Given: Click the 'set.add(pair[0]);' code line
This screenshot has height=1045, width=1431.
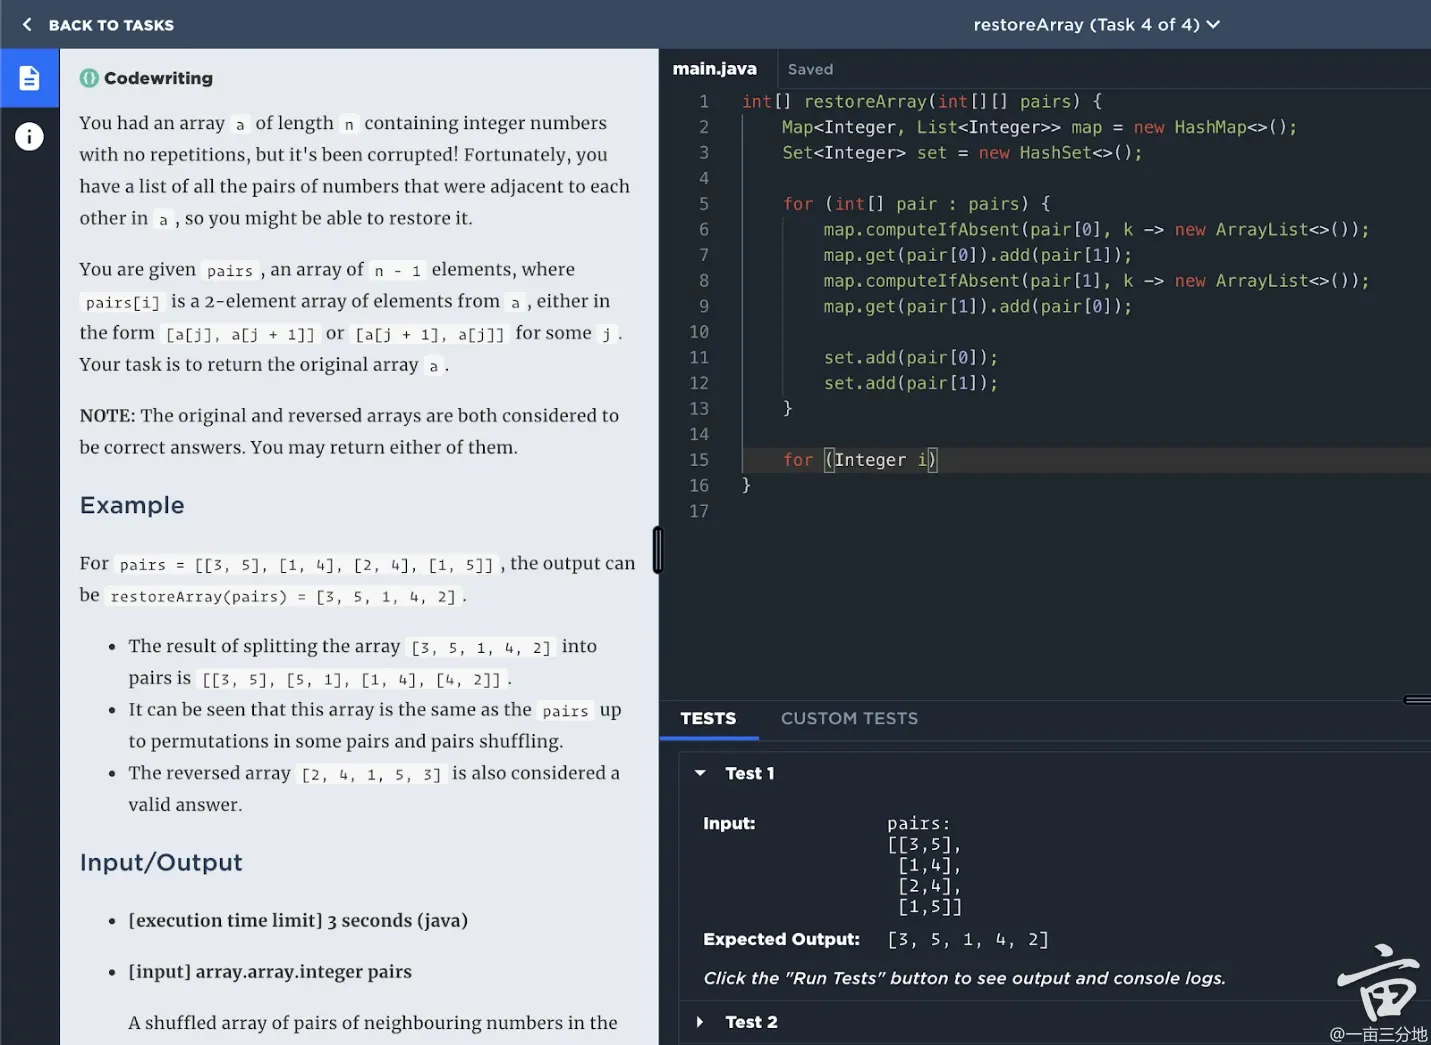Looking at the screenshot, I should point(910,357).
